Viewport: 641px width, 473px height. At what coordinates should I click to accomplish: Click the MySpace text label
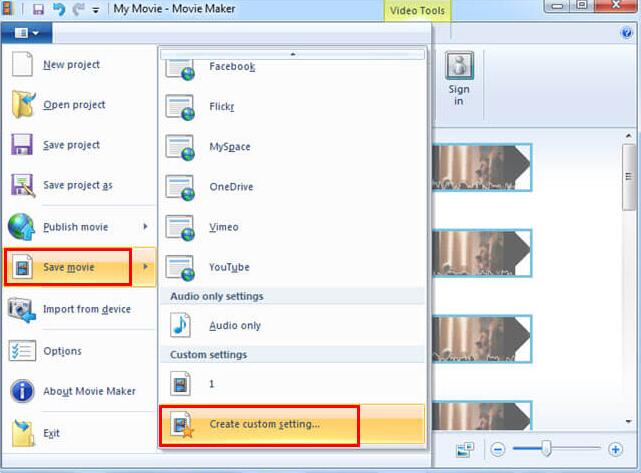pyautogui.click(x=230, y=147)
